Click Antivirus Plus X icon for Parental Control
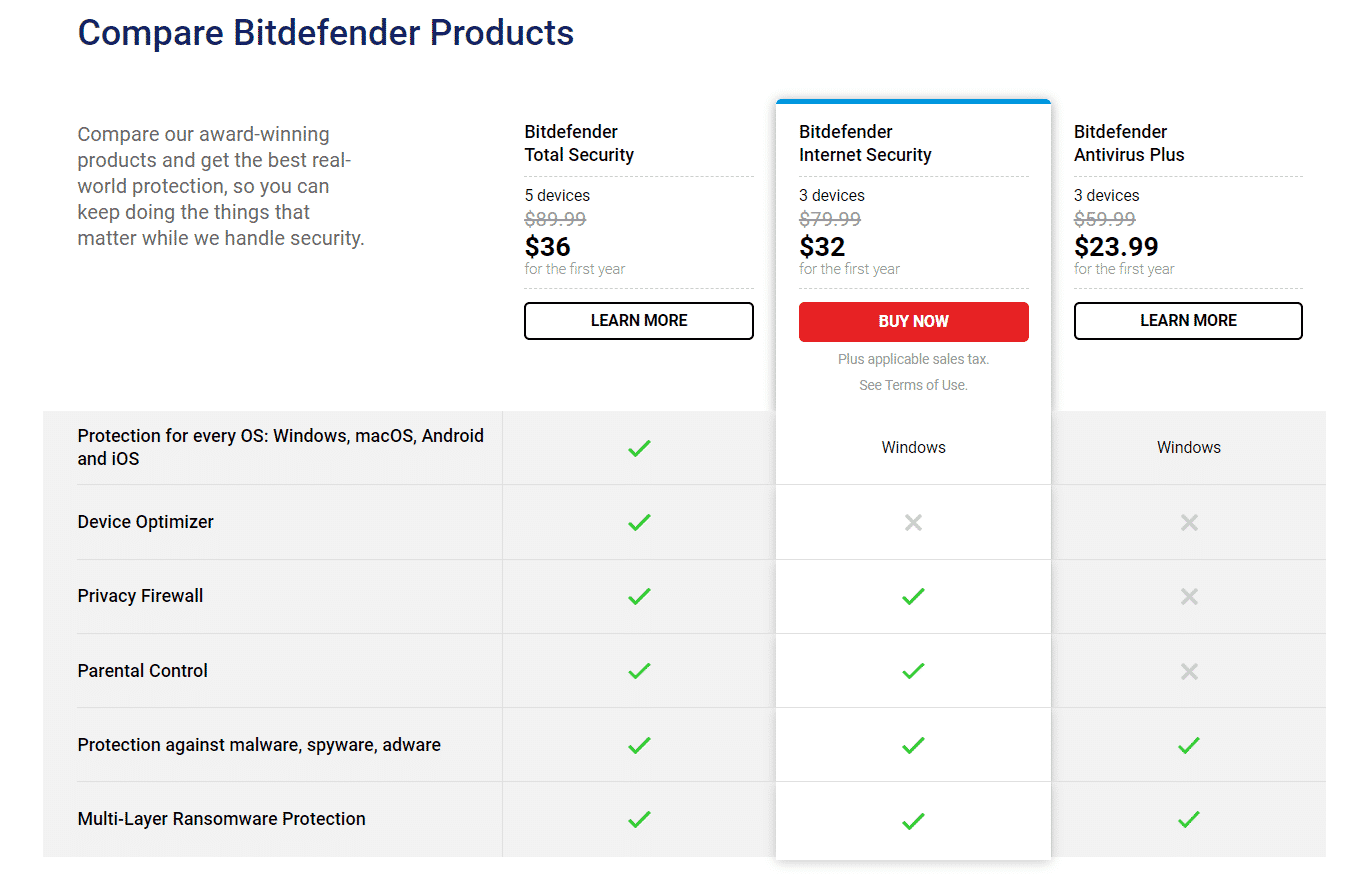 [1189, 671]
